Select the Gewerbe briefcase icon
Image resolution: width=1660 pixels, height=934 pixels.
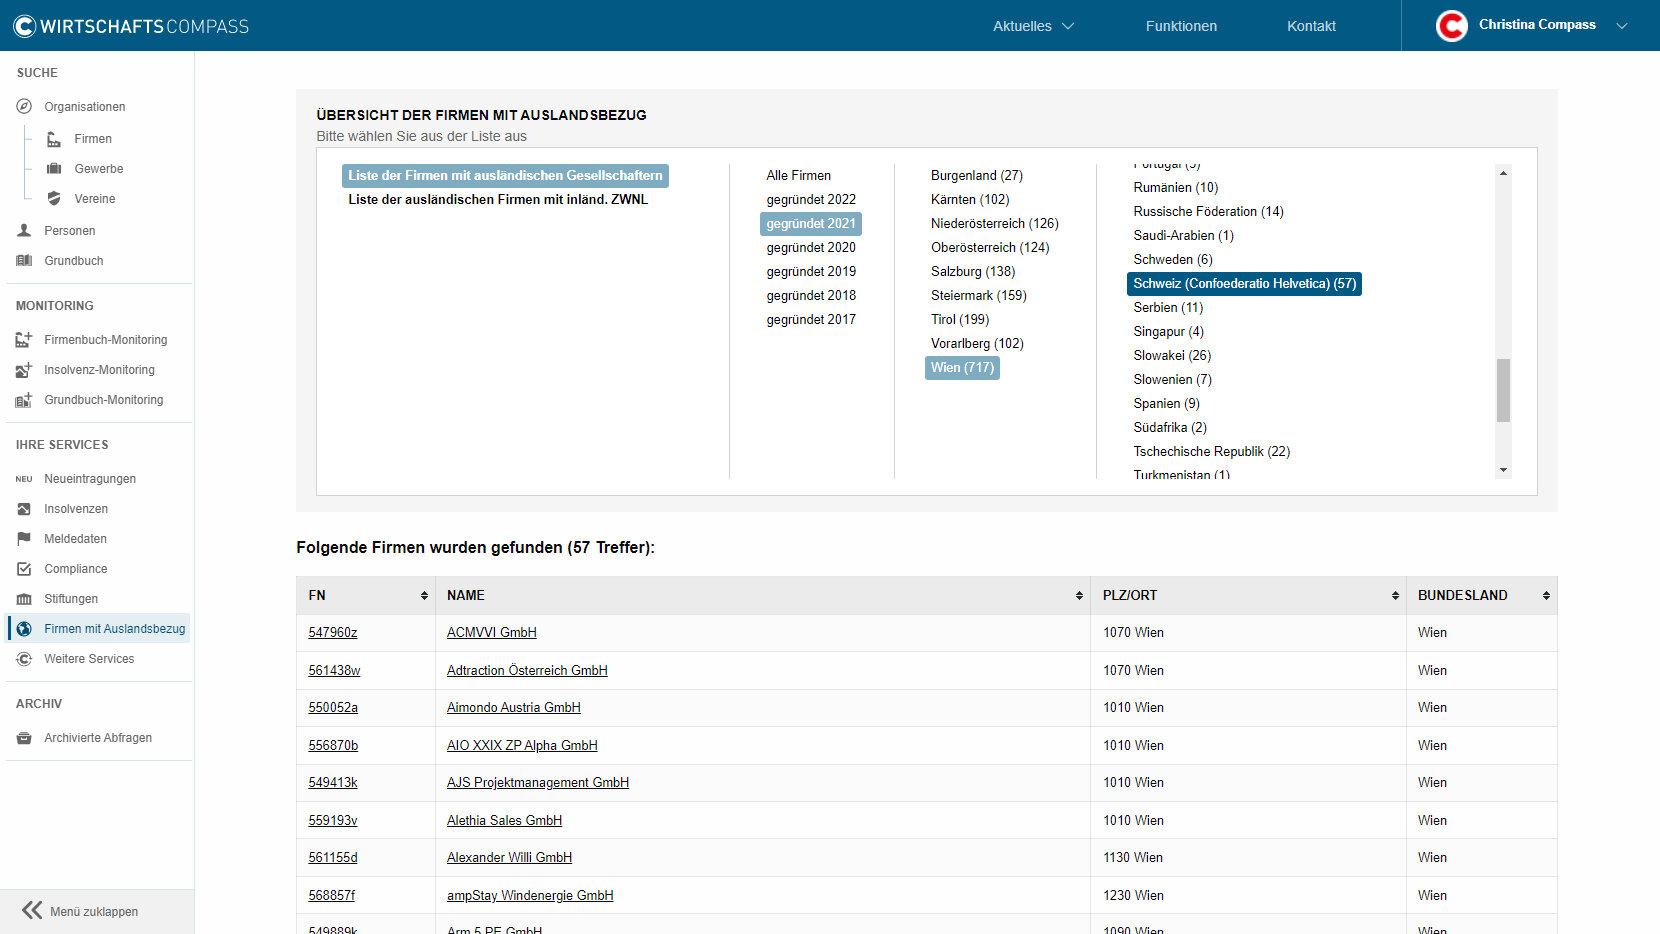[x=54, y=169]
